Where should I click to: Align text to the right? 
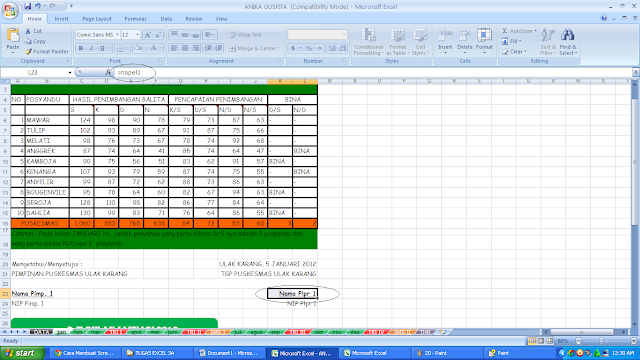[196, 48]
